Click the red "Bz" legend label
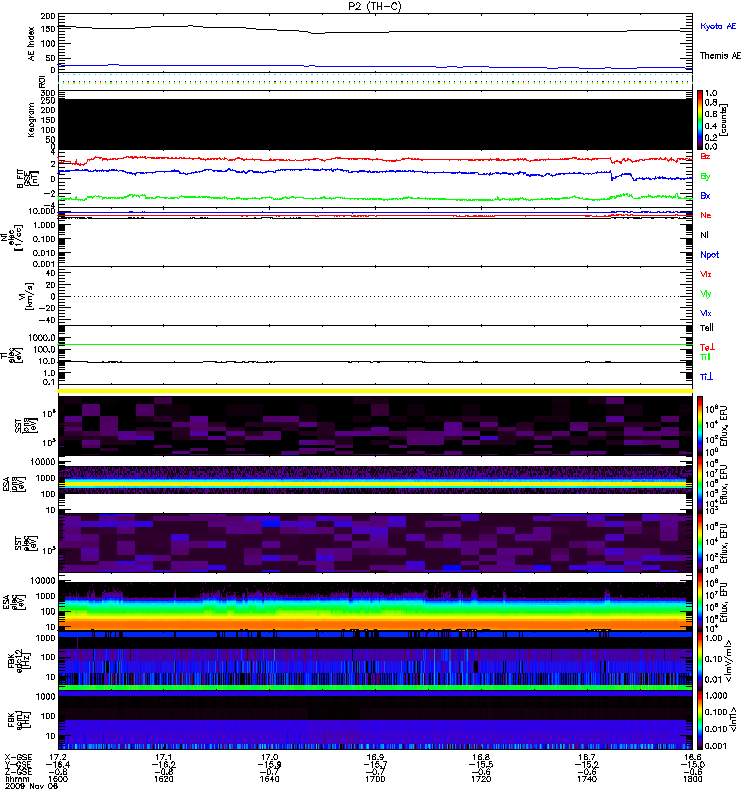This screenshot has height=800, width=750. (x=705, y=156)
